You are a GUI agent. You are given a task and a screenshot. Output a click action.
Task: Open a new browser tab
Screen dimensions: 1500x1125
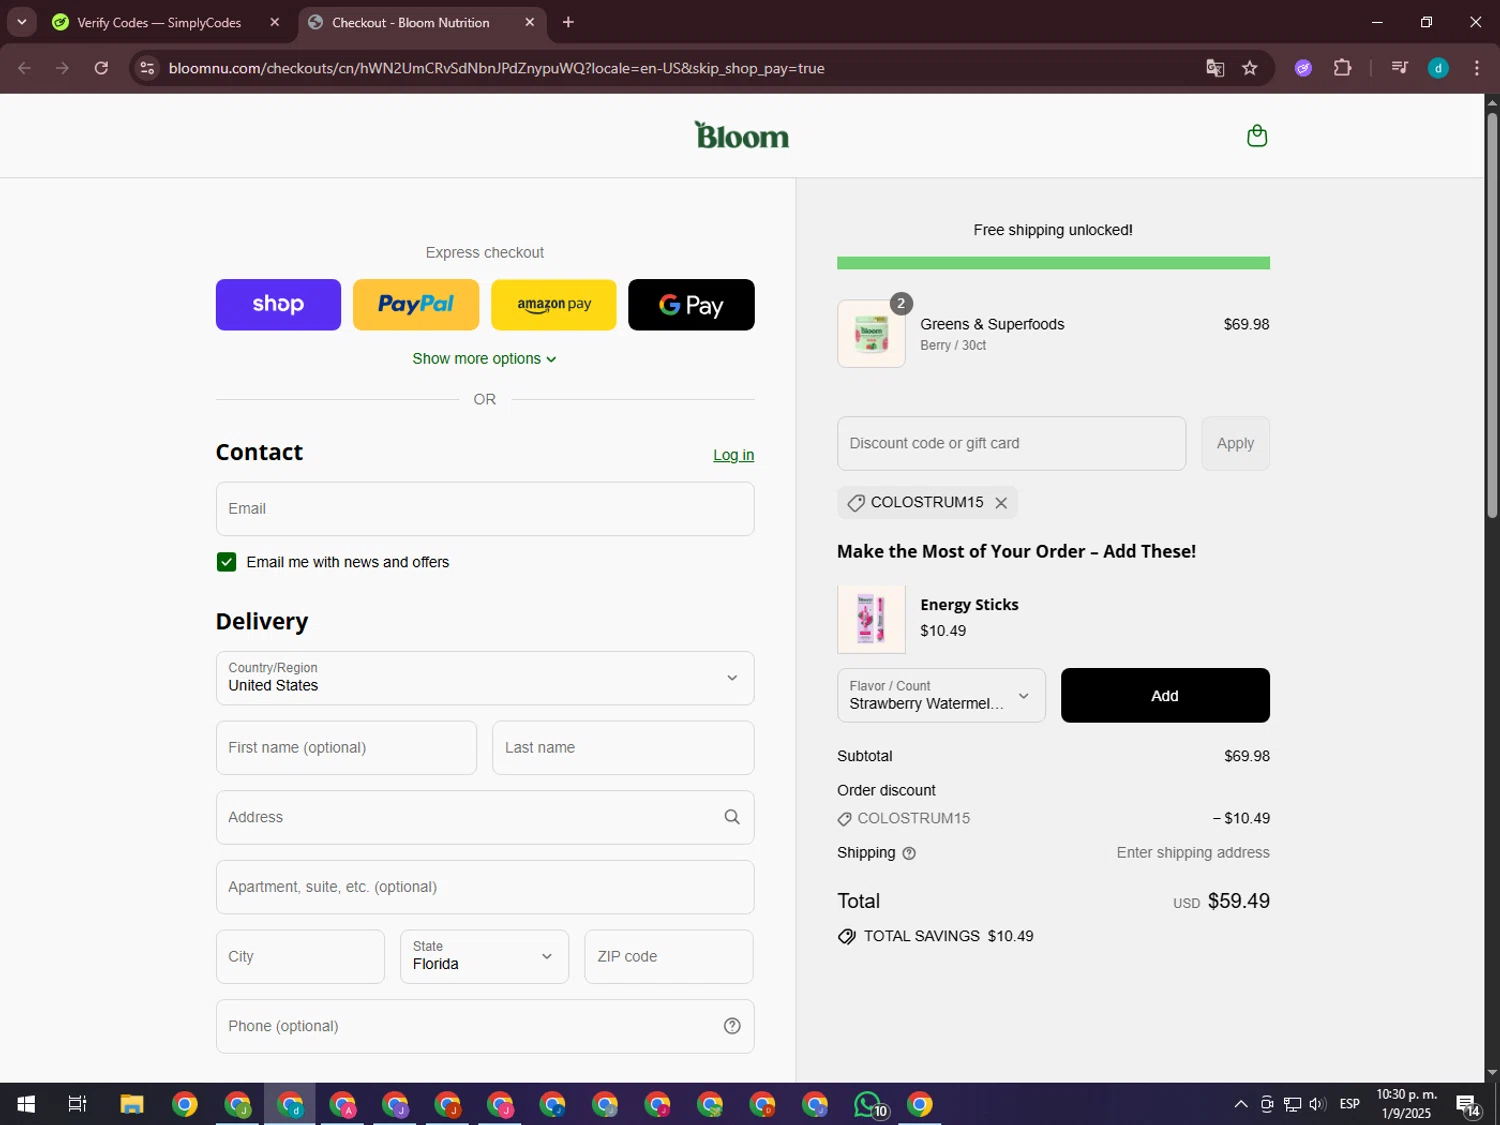(568, 22)
